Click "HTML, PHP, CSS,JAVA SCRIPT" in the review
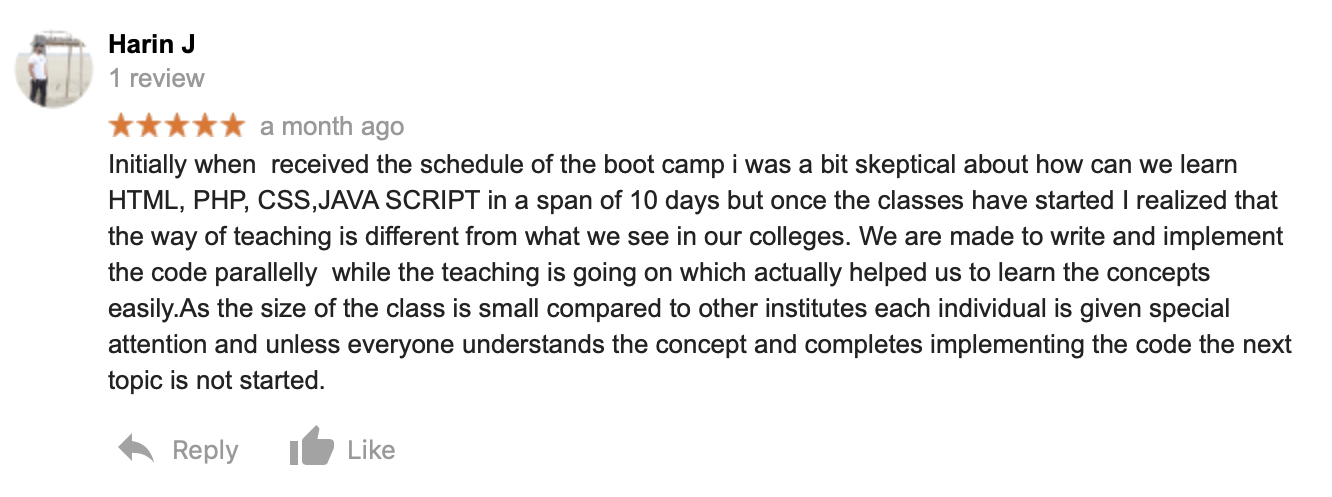1332x497 pixels. 297,200
